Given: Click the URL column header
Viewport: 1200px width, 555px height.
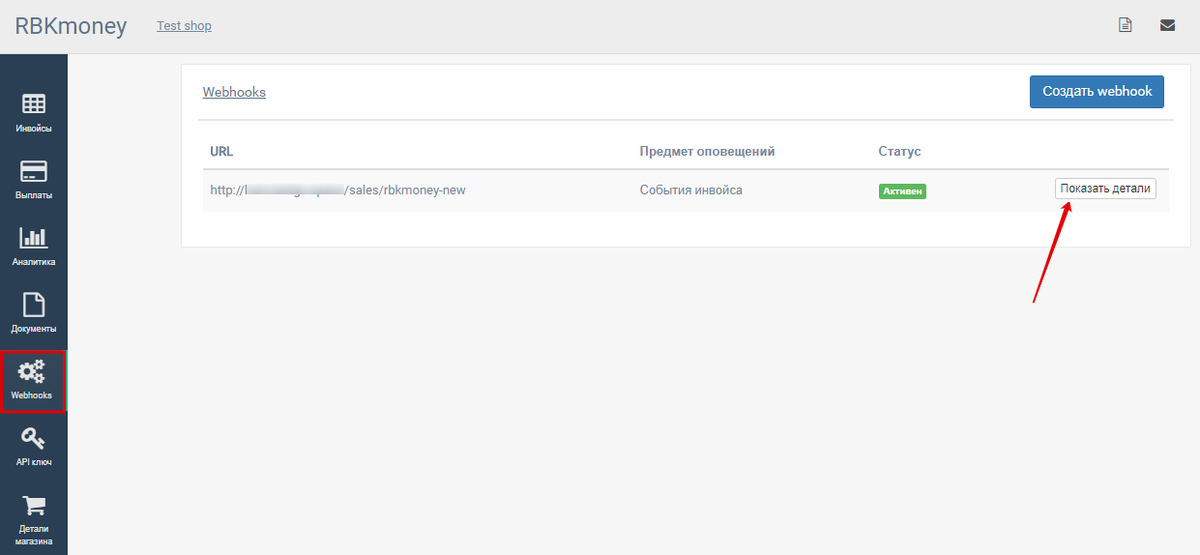Looking at the screenshot, I should [x=221, y=152].
